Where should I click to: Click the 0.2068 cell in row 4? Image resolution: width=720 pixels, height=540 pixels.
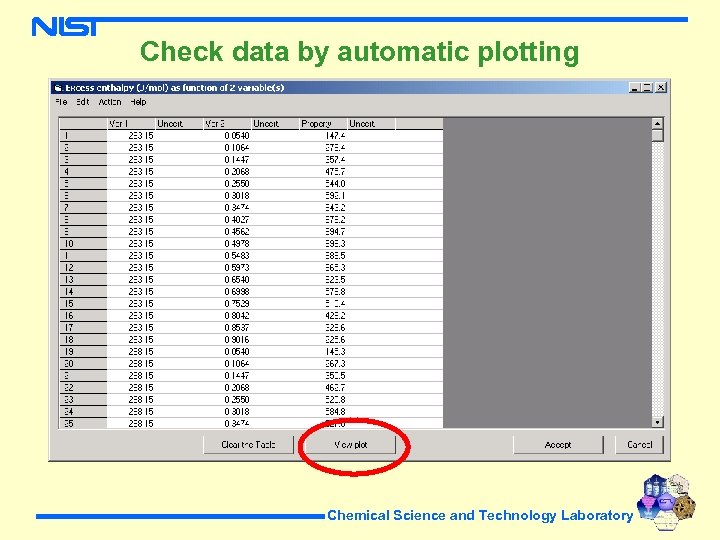[x=227, y=172]
